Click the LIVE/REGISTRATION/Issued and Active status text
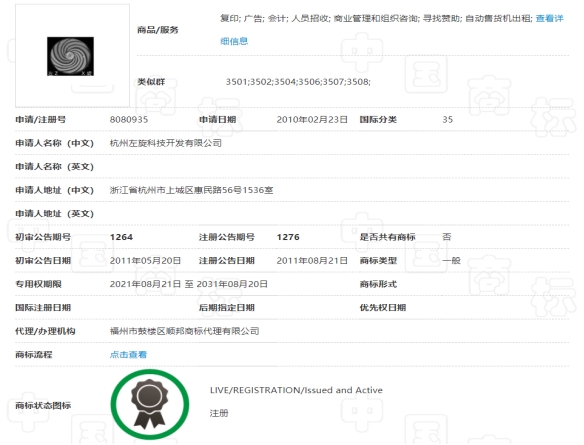Image resolution: width=584 pixels, height=445 pixels. click(296, 390)
